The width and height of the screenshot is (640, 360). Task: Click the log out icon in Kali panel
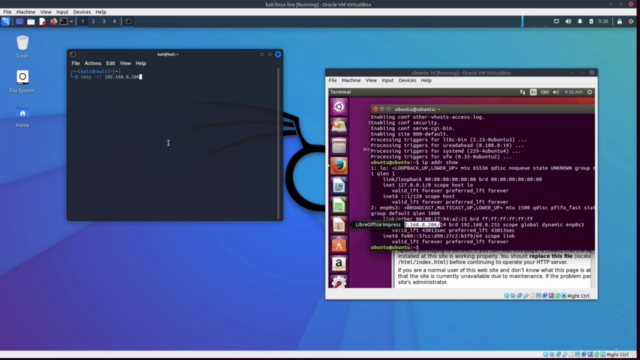631,21
